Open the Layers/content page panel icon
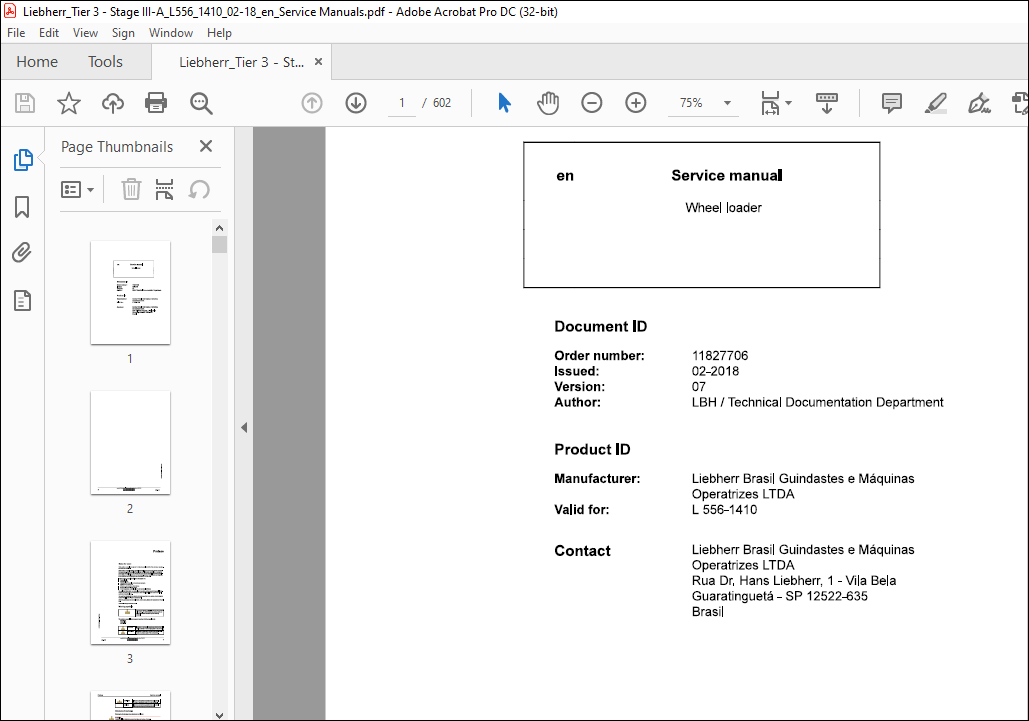The width and height of the screenshot is (1029, 721). (x=22, y=300)
